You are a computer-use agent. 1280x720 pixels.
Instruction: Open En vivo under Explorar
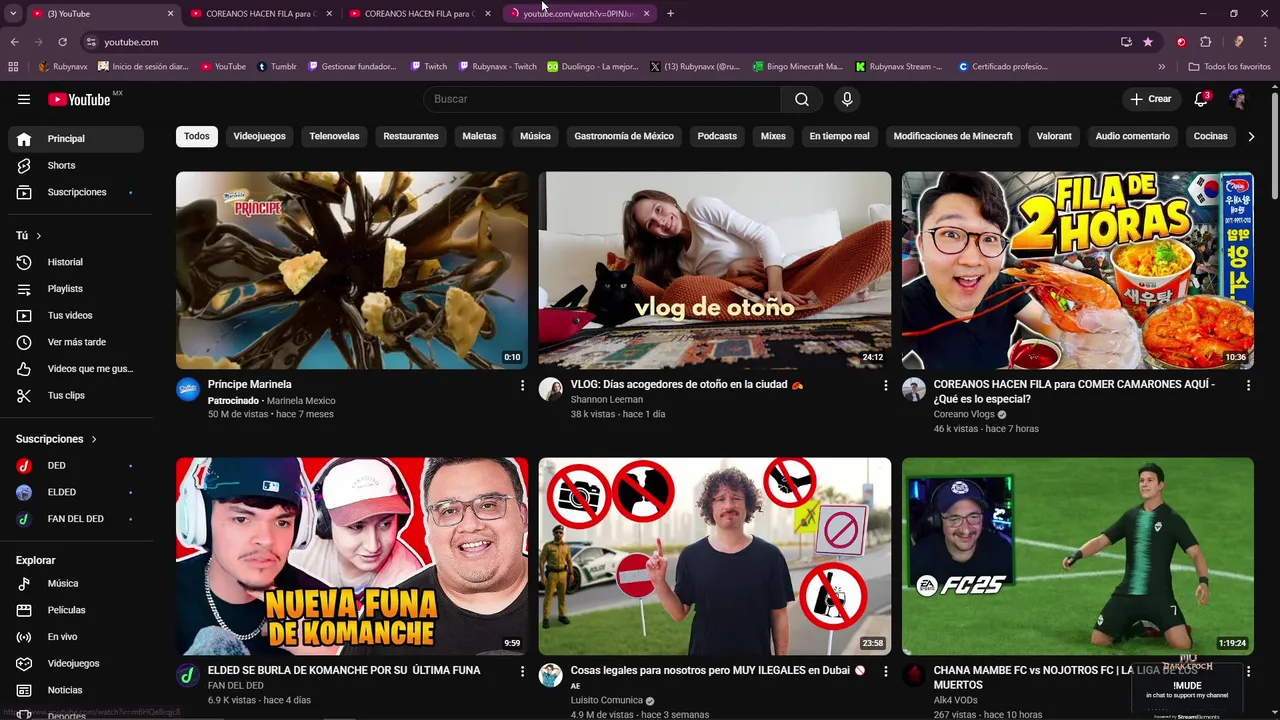(x=76, y=637)
